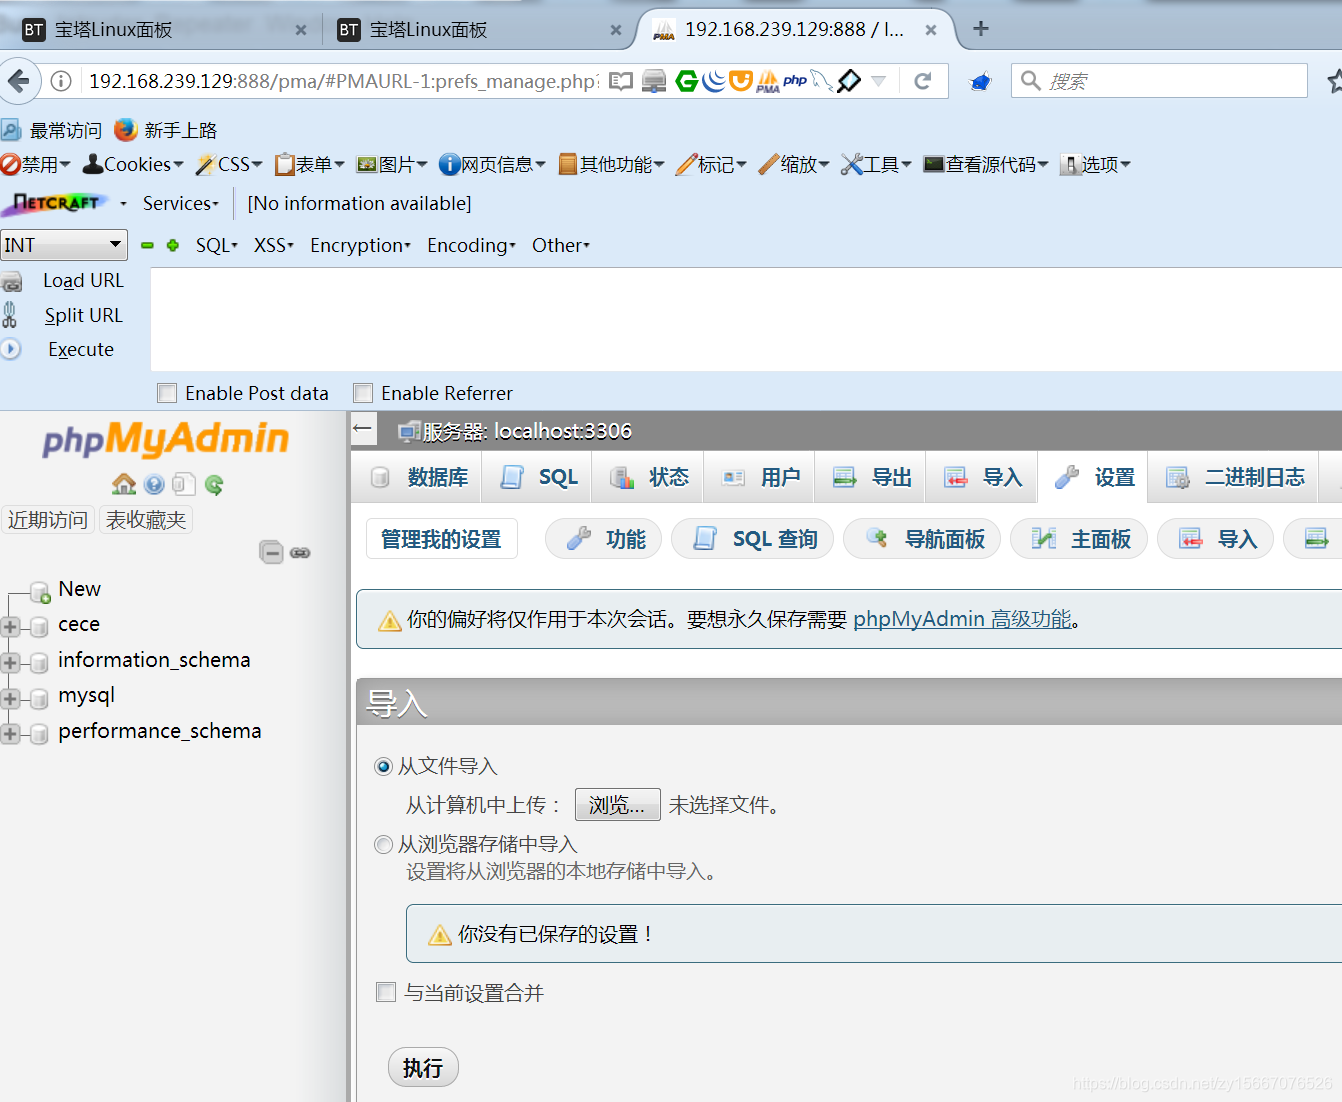Open the 状态 tab
1342x1102 pixels.
649,477
